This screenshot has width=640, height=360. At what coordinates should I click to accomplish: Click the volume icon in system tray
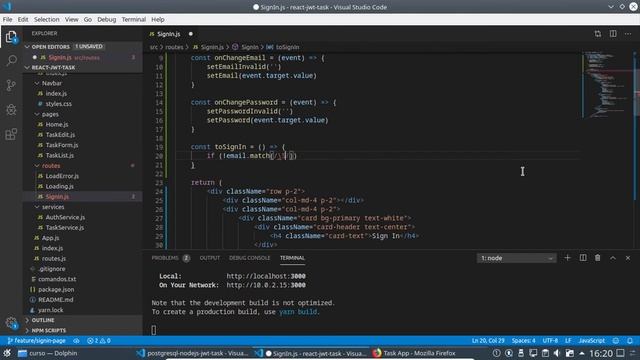pos(557,353)
